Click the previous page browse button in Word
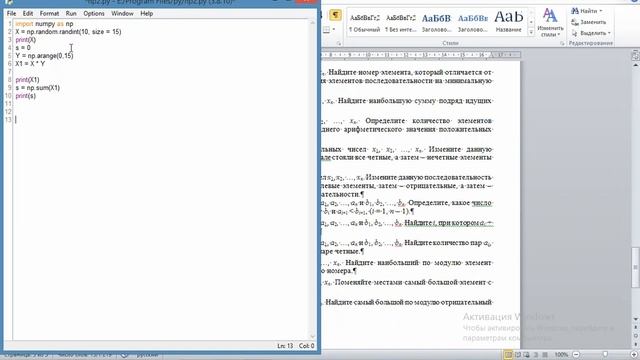Image resolution: width=640 pixels, height=360 pixels. (636, 328)
